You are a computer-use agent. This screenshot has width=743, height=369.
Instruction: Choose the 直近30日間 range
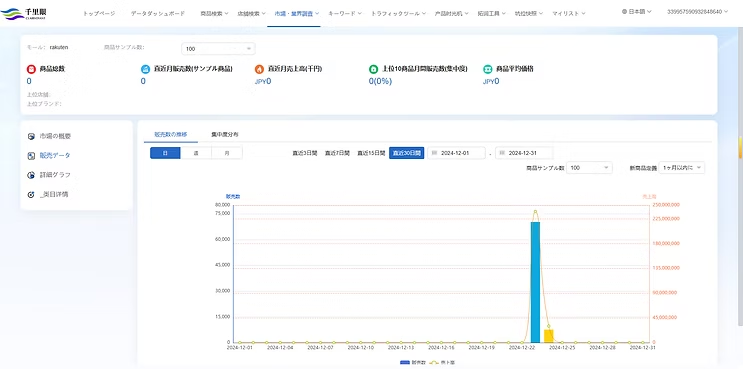point(407,153)
